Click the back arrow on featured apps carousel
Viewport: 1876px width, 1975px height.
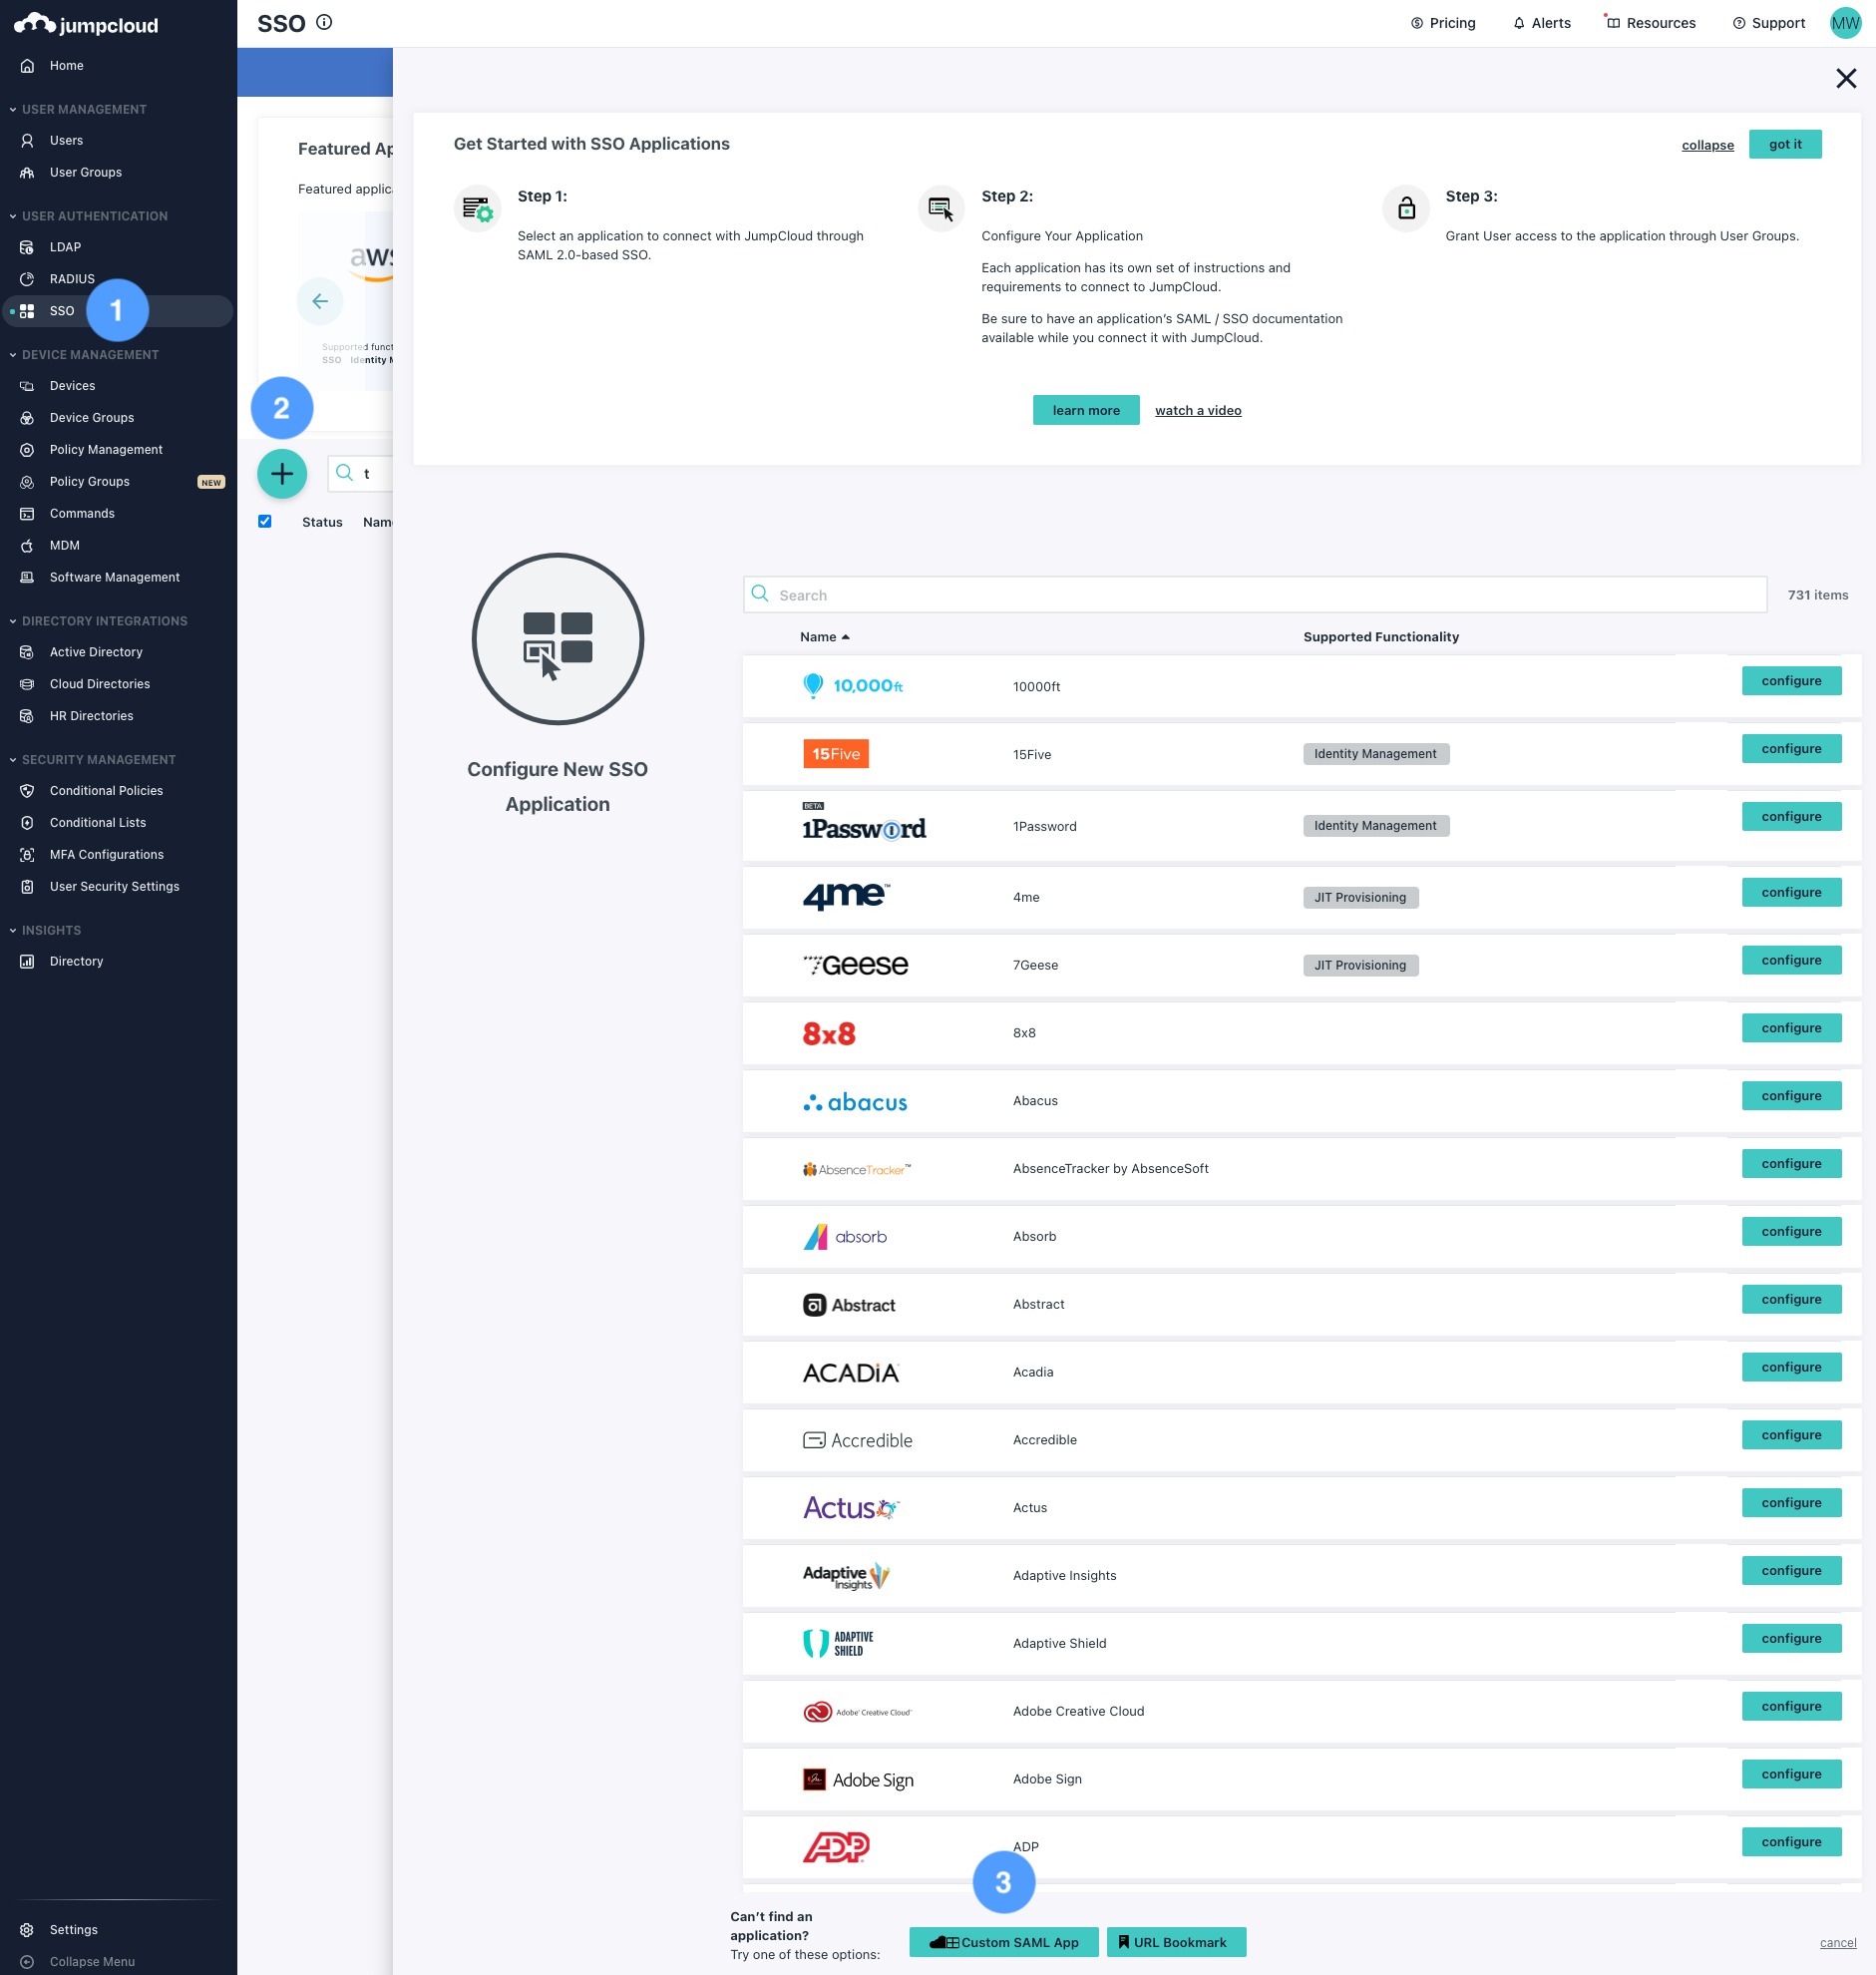(x=320, y=301)
